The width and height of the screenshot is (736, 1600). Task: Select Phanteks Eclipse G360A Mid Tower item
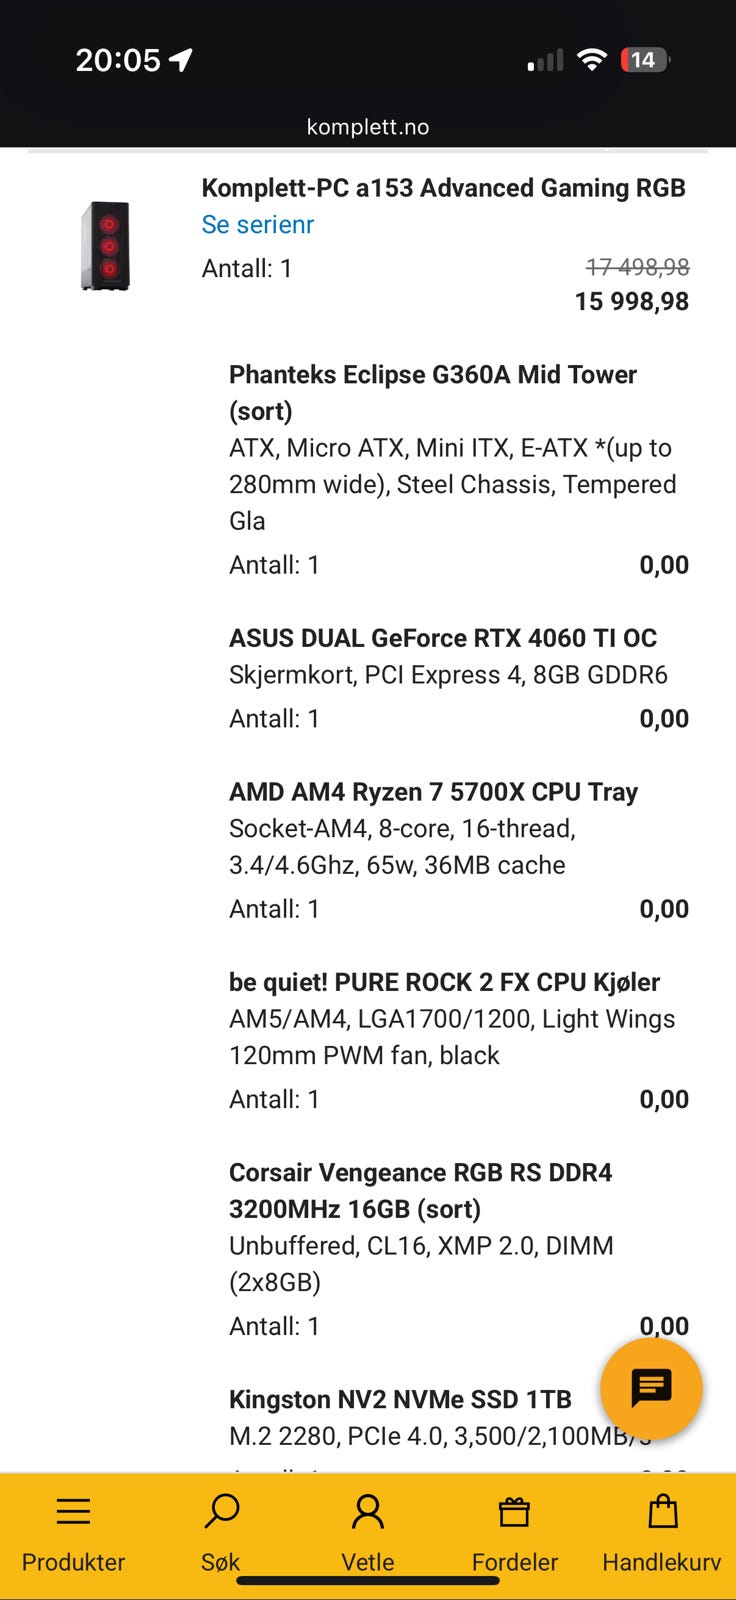coord(432,375)
